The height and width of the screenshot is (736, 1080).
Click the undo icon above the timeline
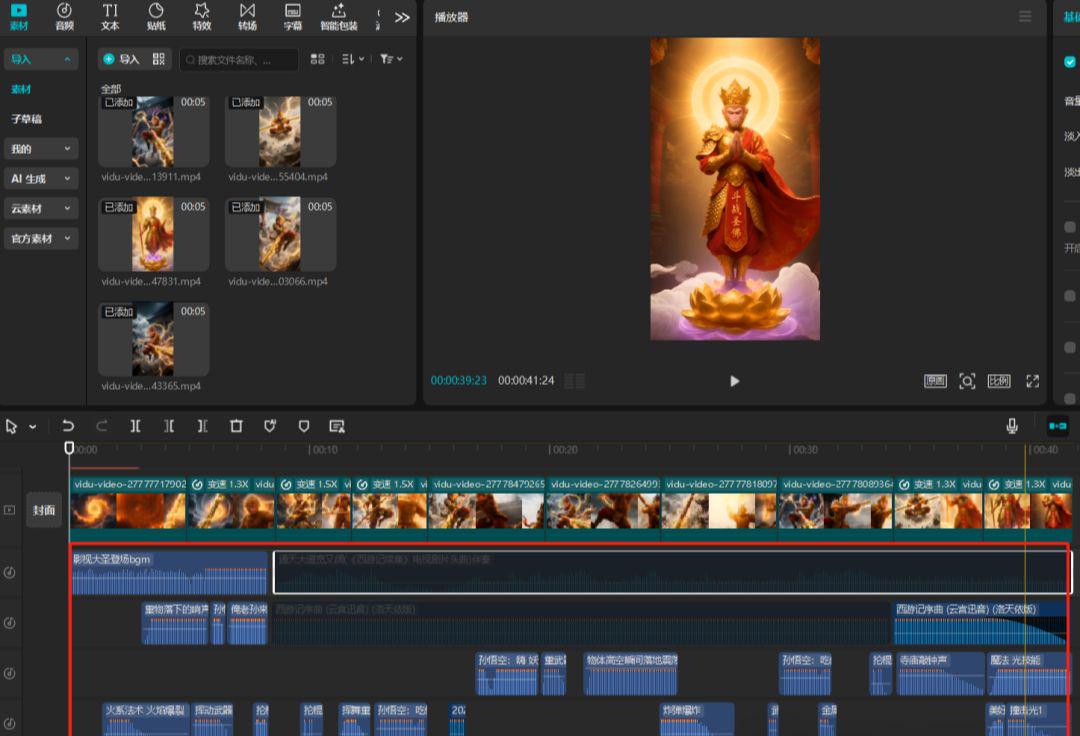pos(68,426)
